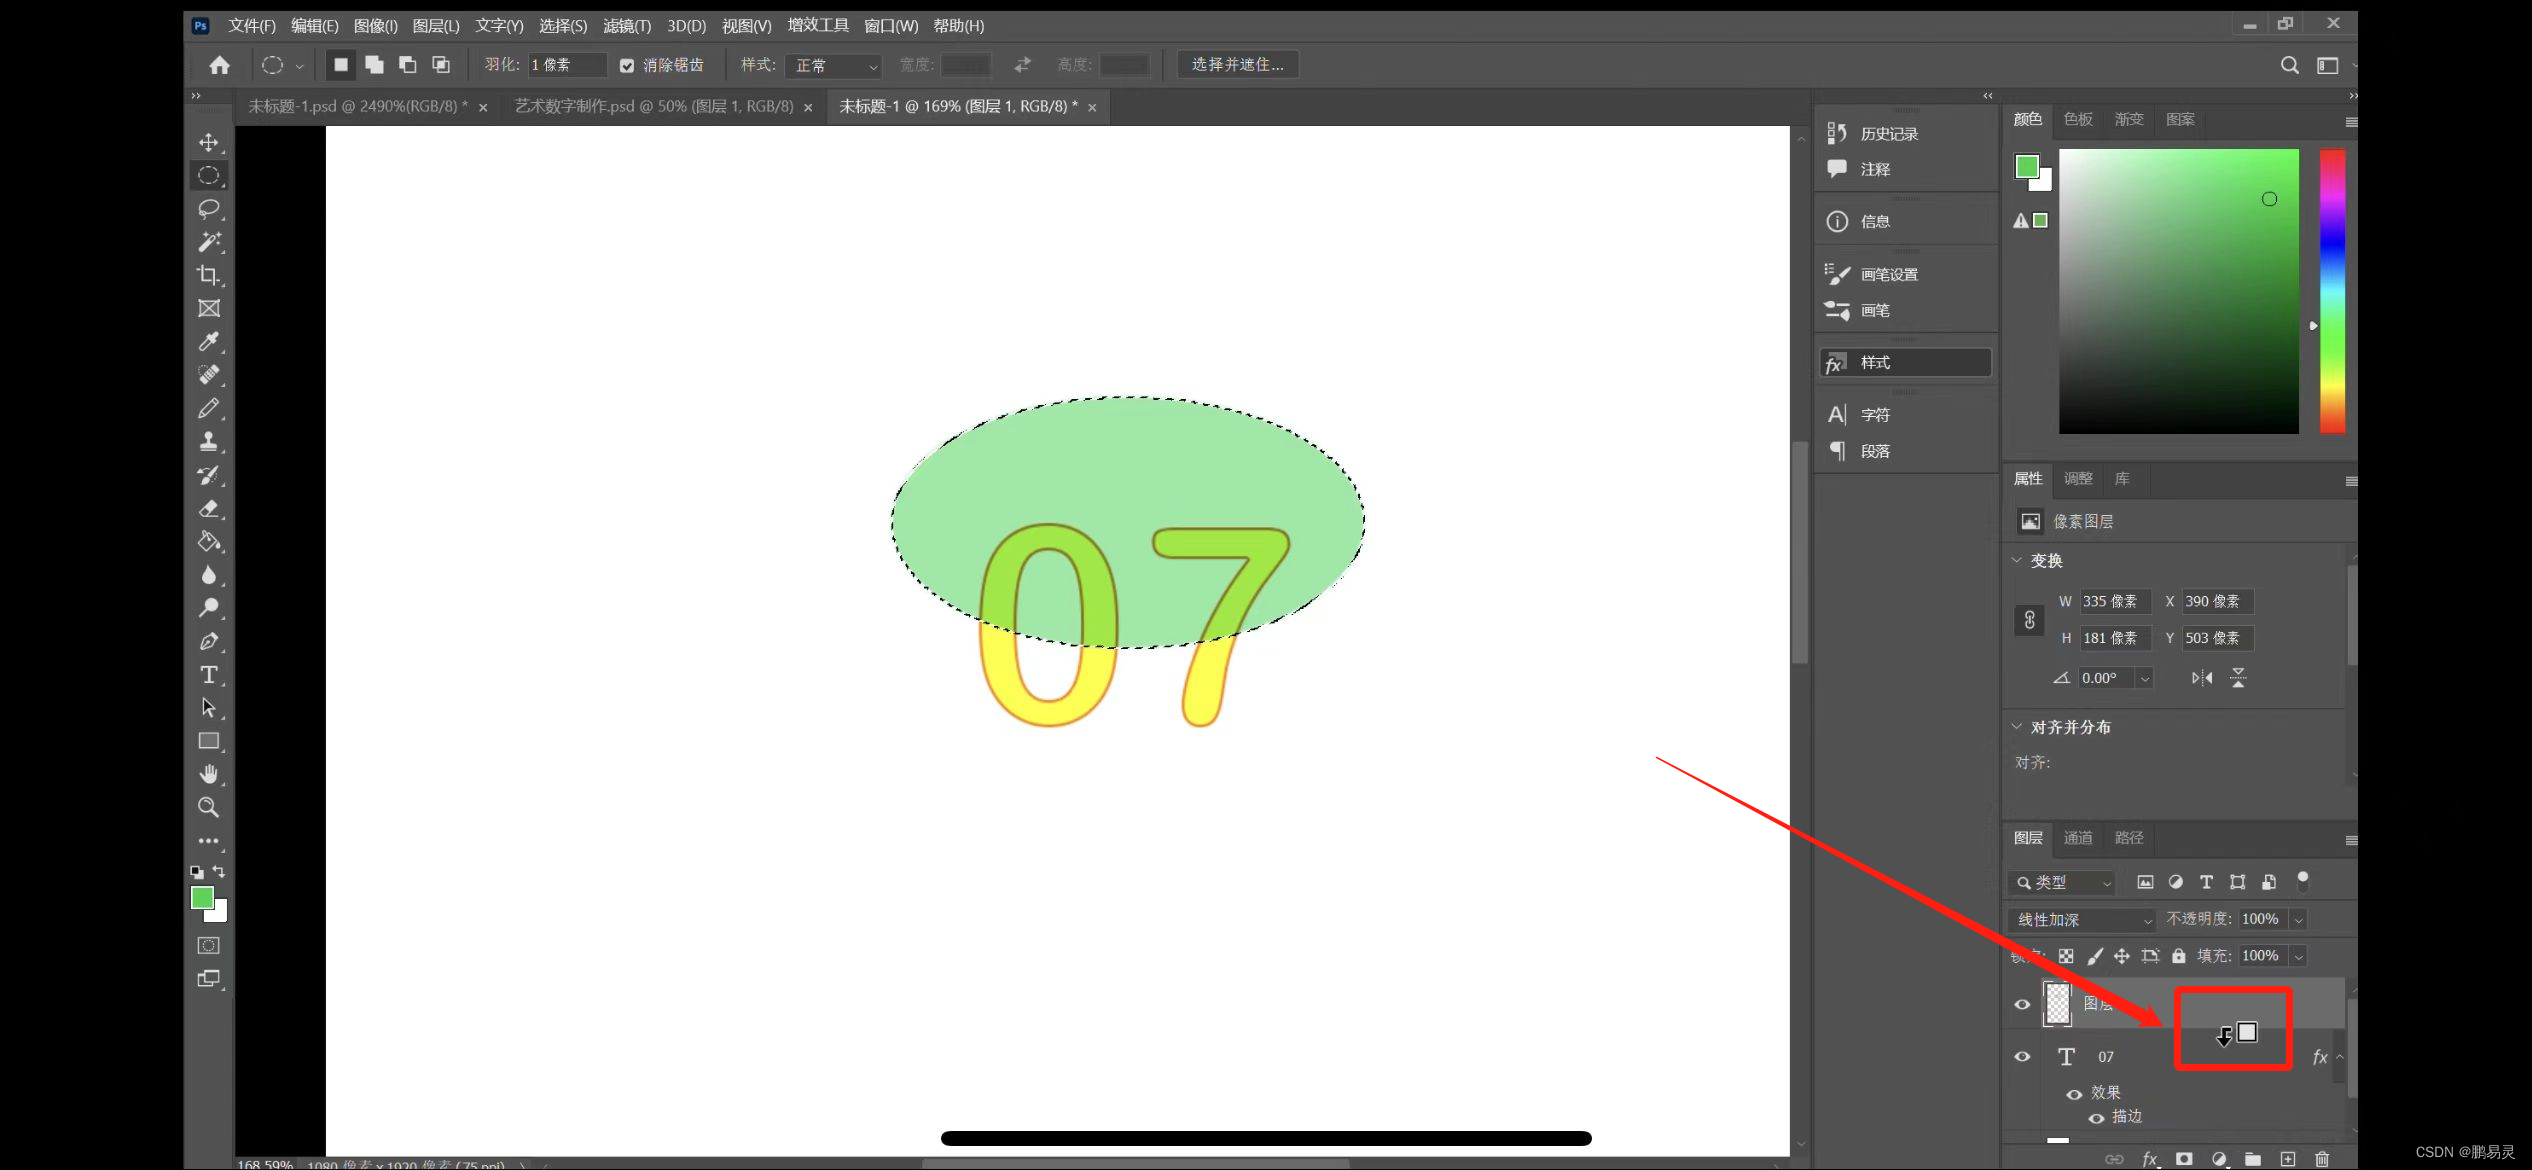Image resolution: width=2532 pixels, height=1170 pixels.
Task: Swap foreground and background colors
Action: (219, 871)
